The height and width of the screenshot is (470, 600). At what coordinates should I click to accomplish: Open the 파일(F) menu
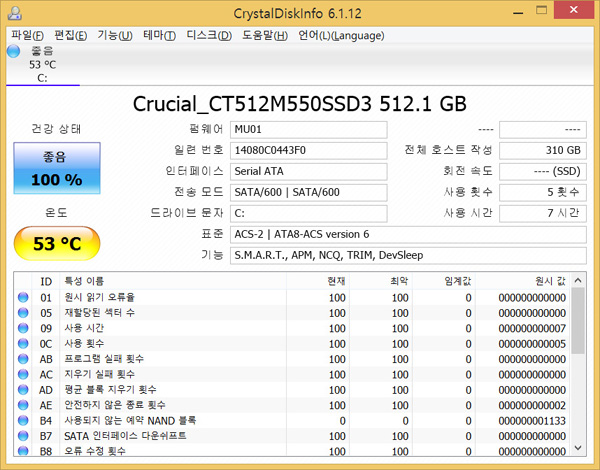tap(27, 36)
